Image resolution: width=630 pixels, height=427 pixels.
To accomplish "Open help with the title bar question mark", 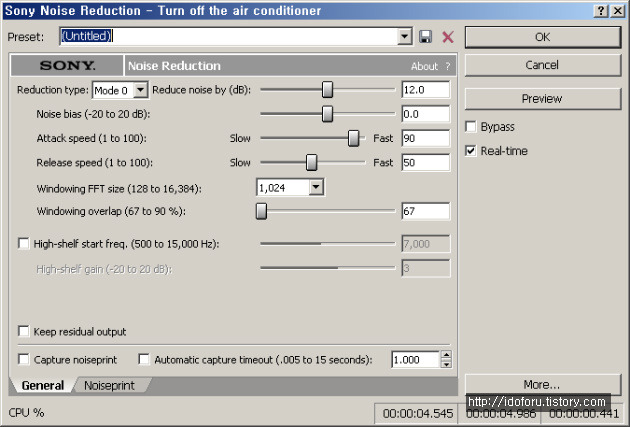I will 600,11.
